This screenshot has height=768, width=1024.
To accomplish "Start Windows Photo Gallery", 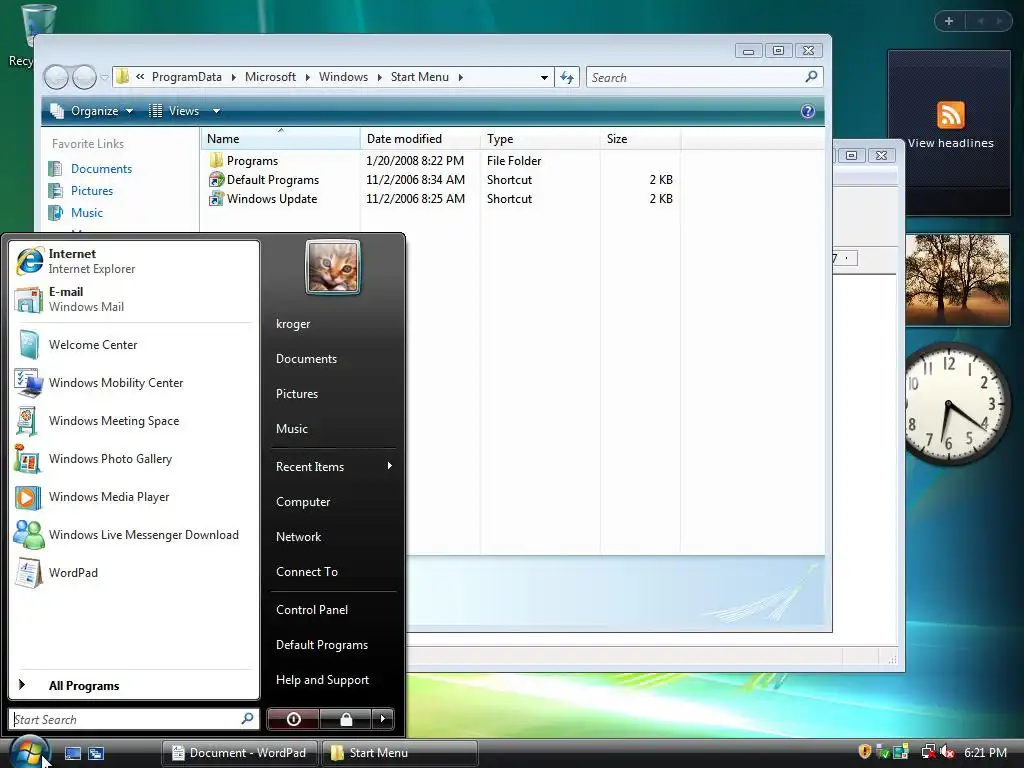I will click(x=134, y=458).
